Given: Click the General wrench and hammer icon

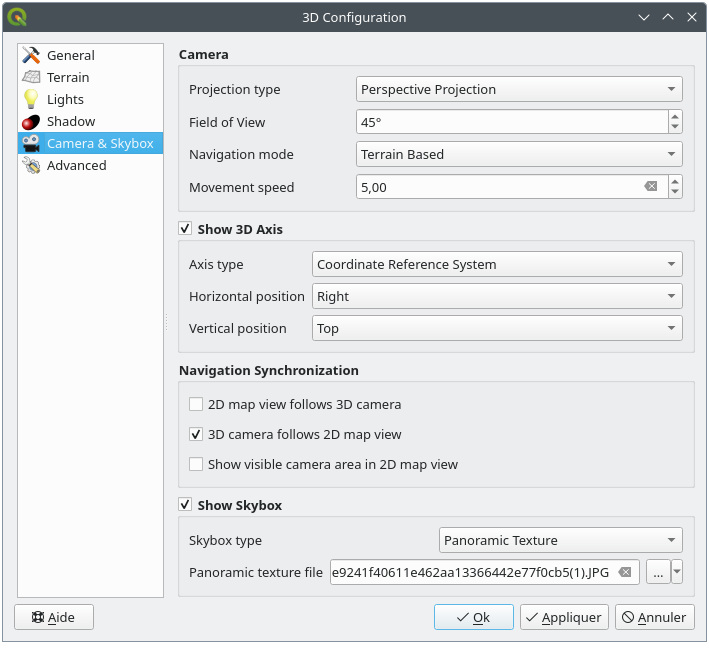Looking at the screenshot, I should (31, 56).
